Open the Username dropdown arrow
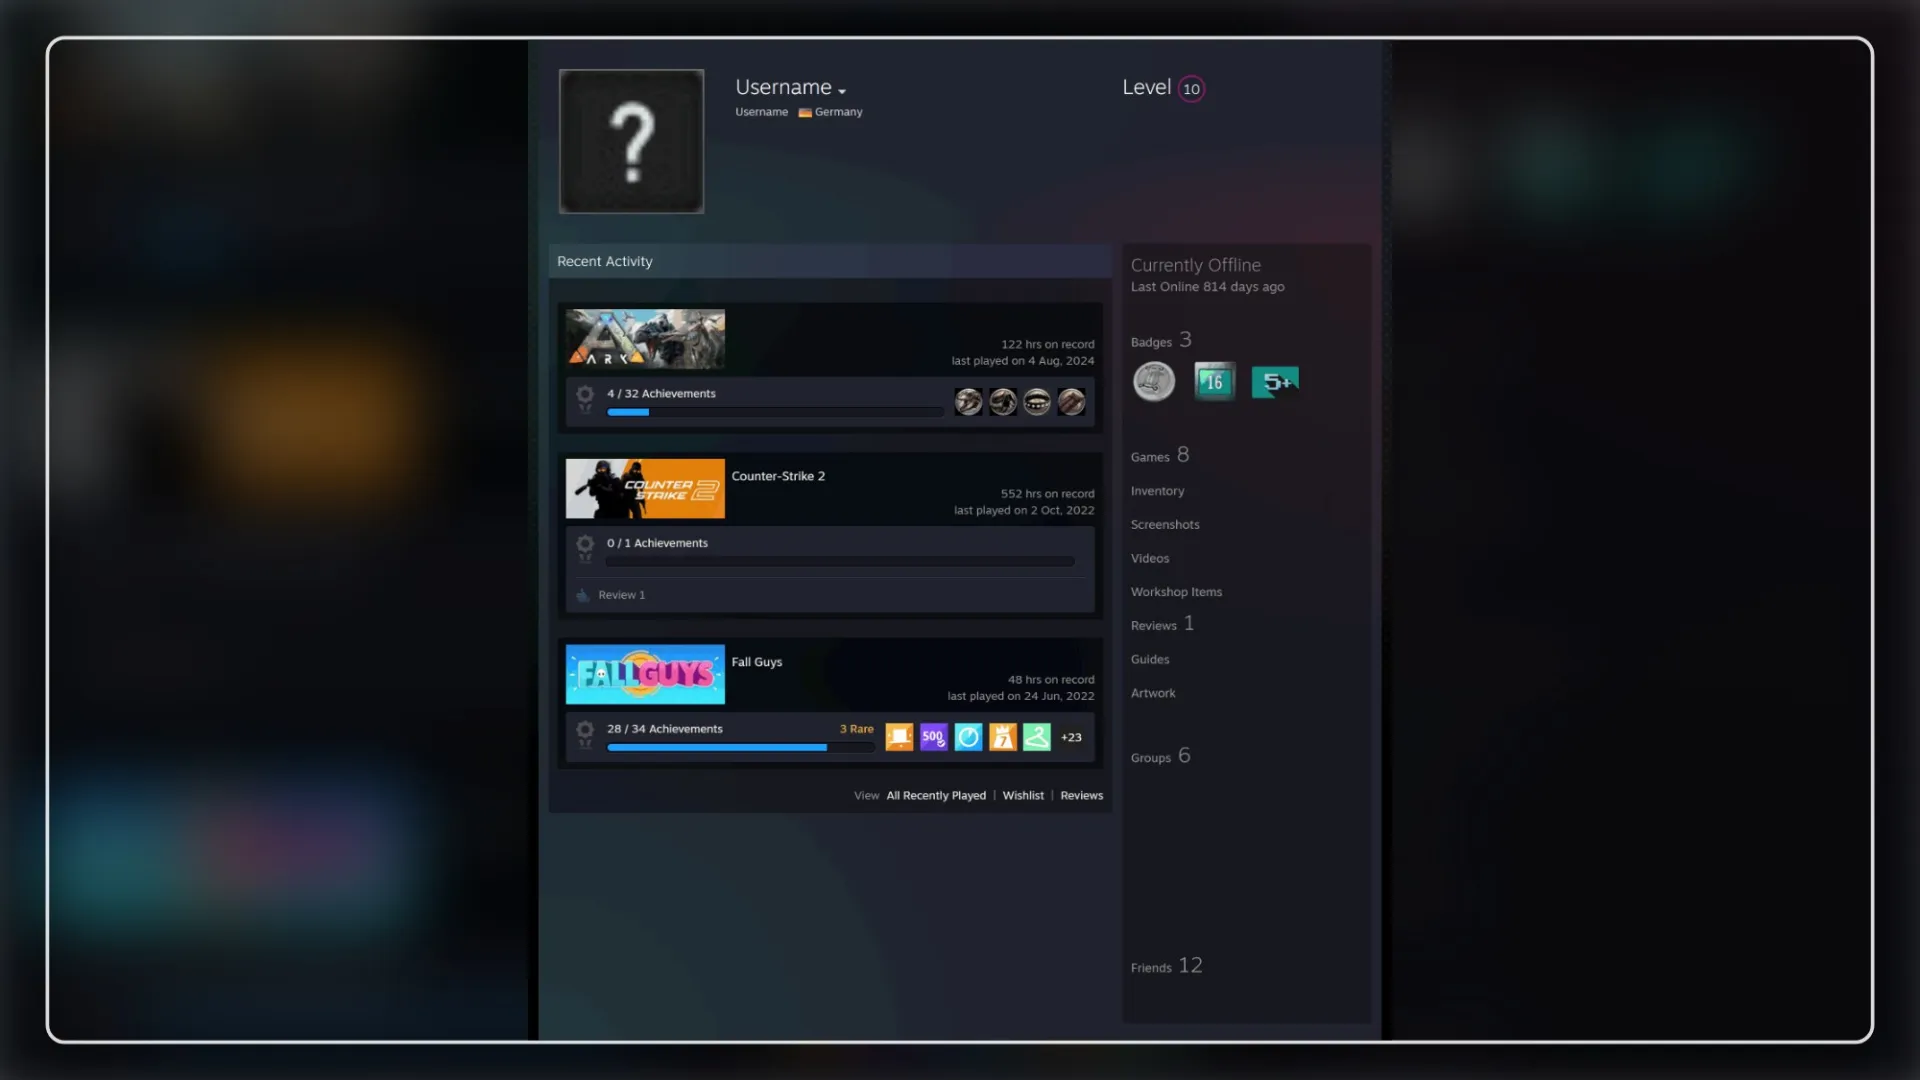The width and height of the screenshot is (1920, 1080). (842, 91)
